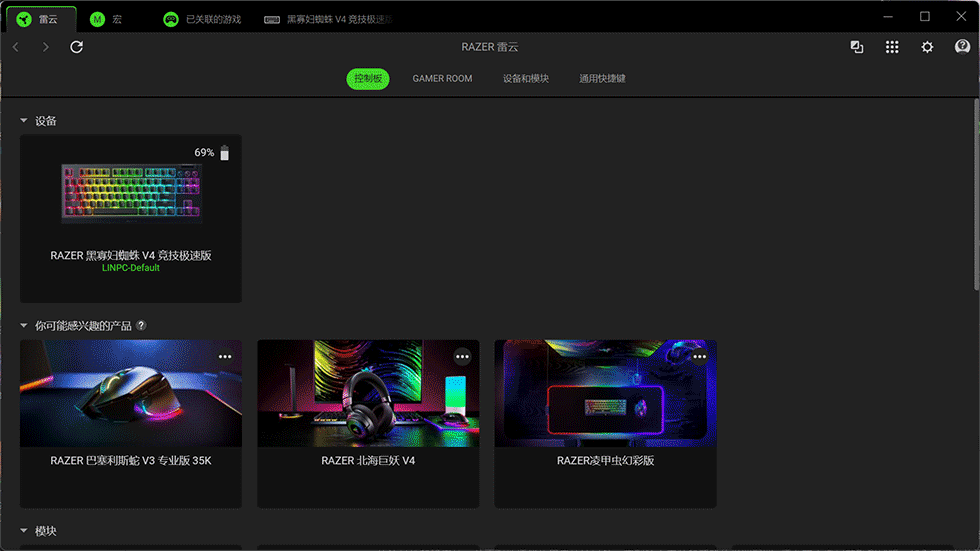Close the Razer Synapse window
Viewport: 980px width, 551px height.
[x=961, y=17]
